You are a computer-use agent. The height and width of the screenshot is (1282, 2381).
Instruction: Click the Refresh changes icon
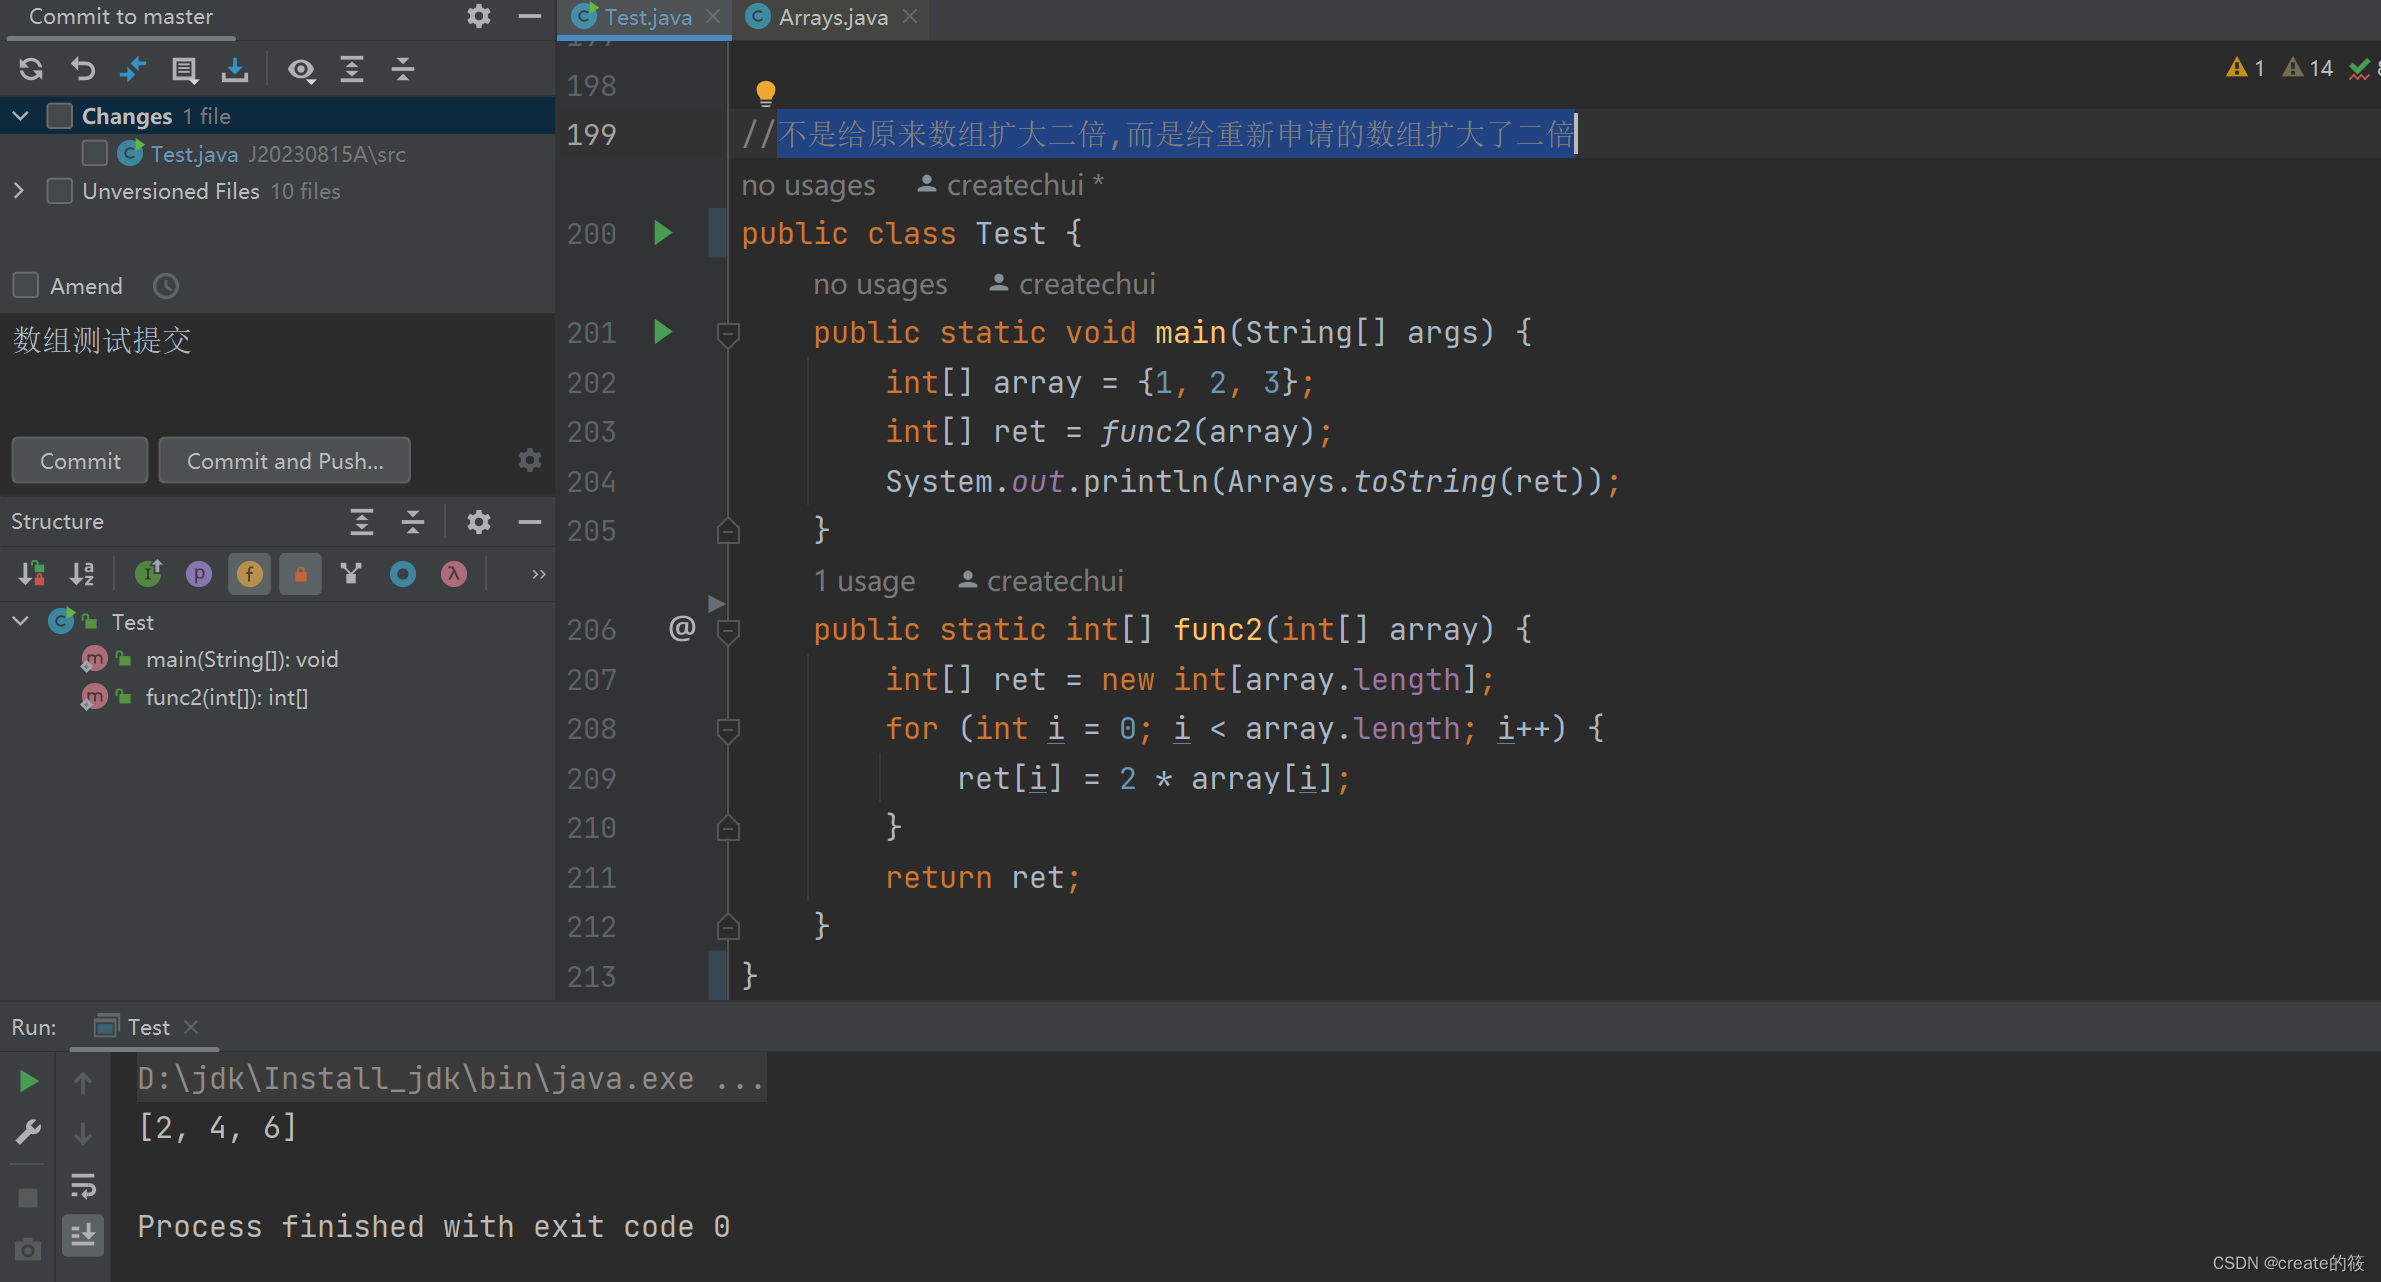31,69
